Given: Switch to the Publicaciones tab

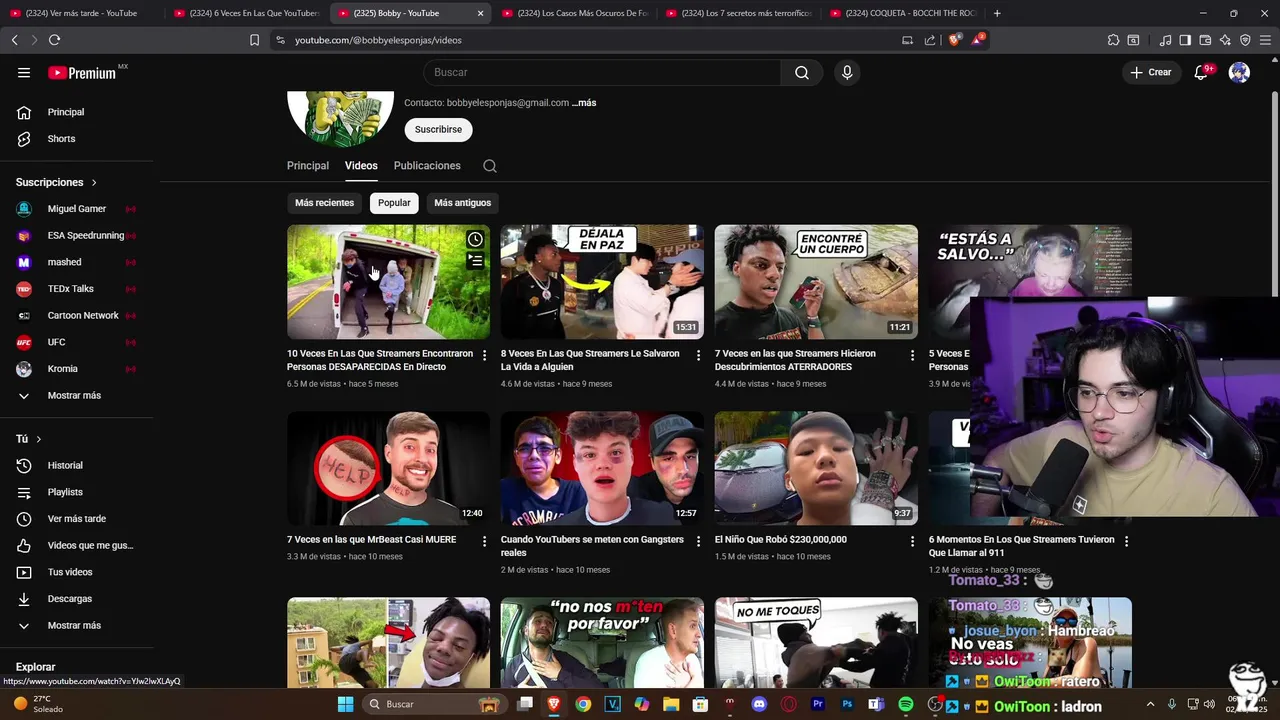Looking at the screenshot, I should point(427,166).
